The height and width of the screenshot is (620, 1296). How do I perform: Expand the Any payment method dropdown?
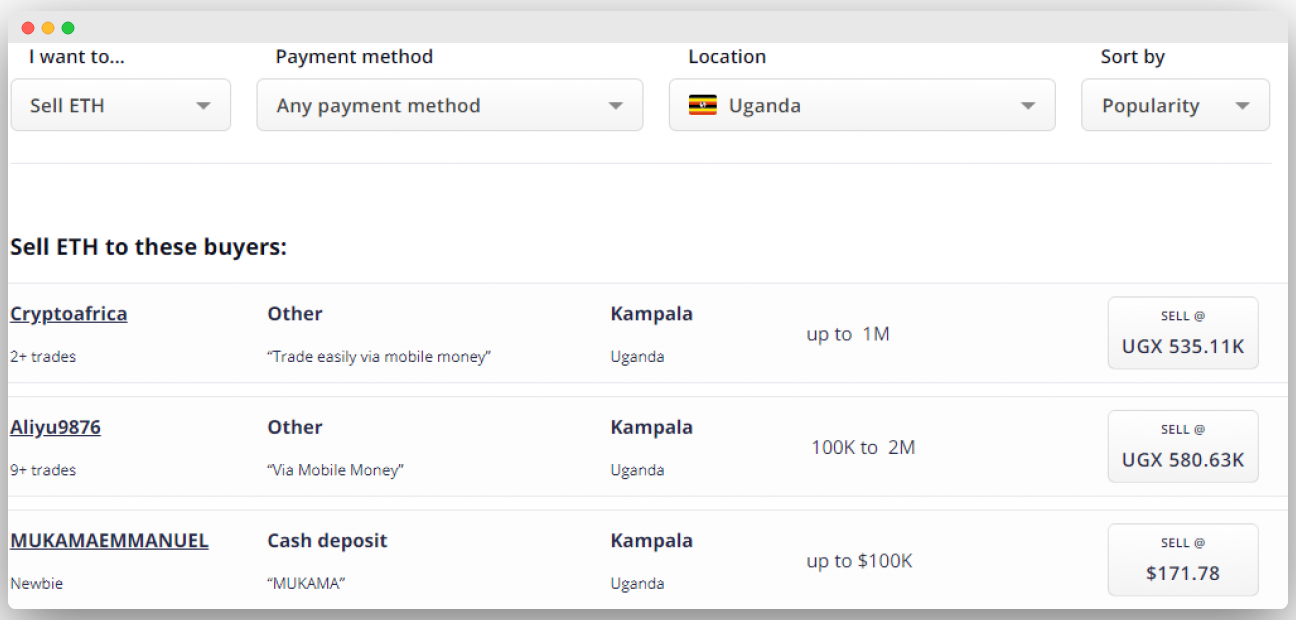click(449, 105)
